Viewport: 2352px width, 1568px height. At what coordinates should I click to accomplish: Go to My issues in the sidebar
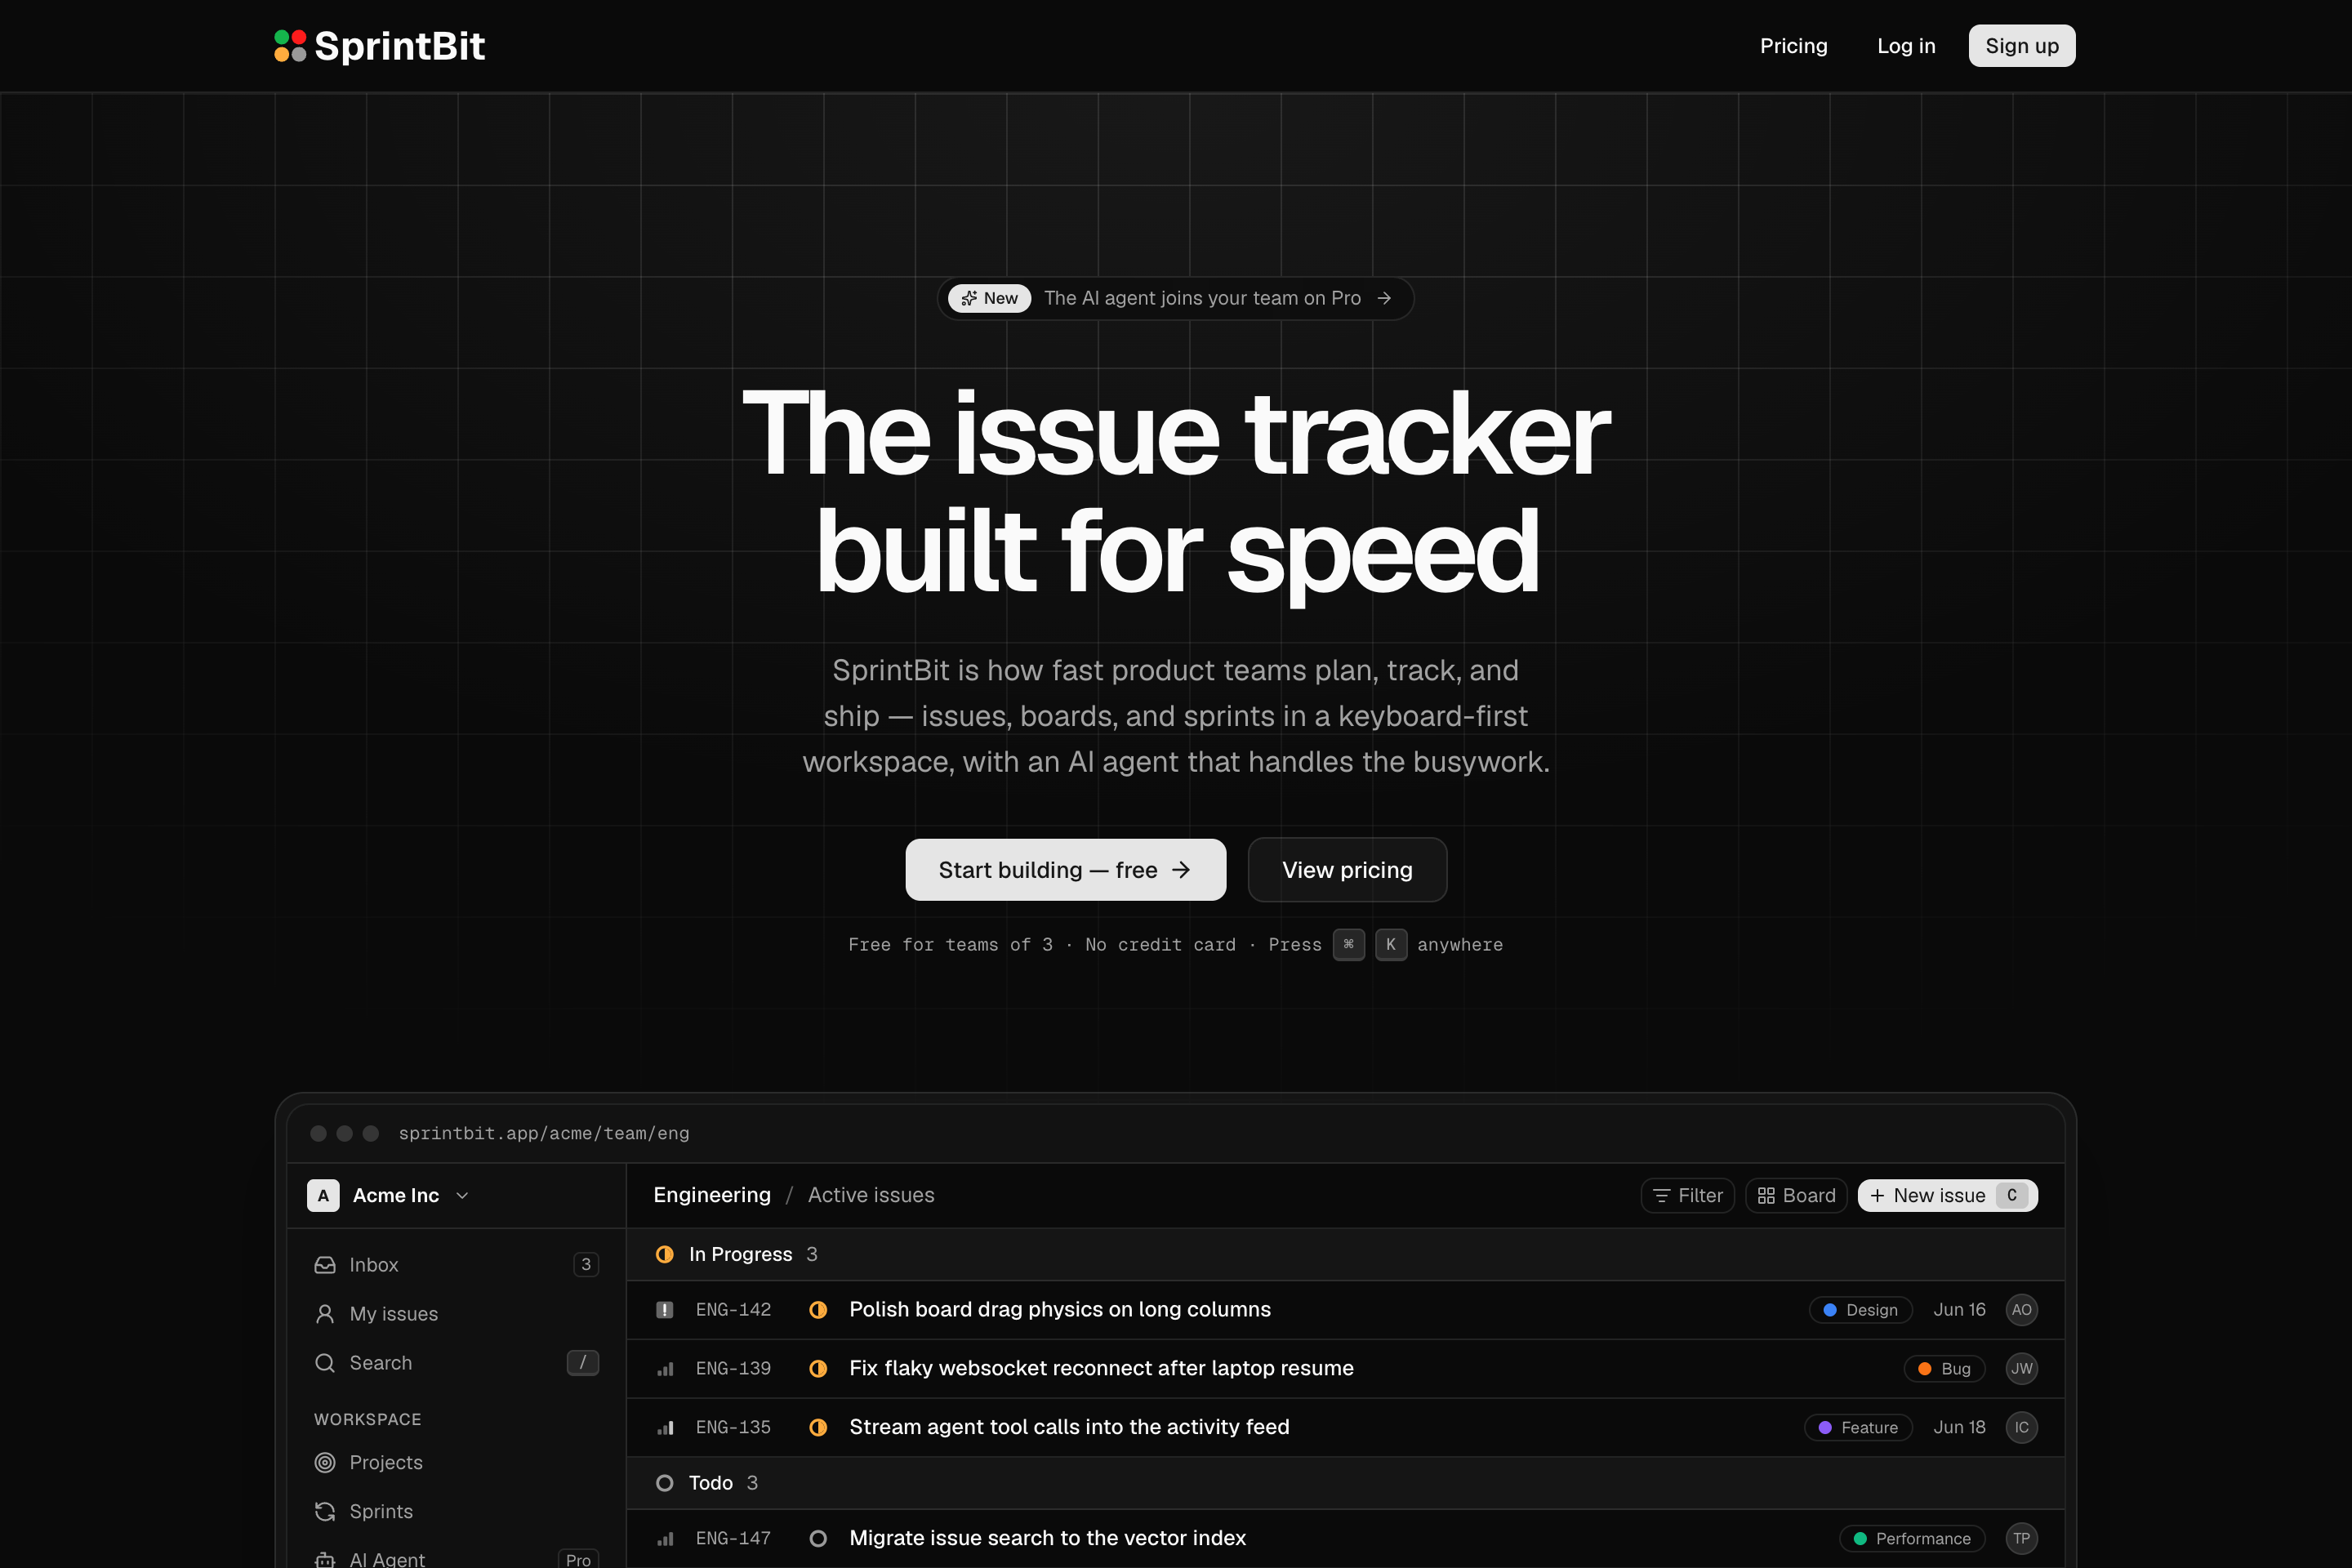[x=456, y=1314]
